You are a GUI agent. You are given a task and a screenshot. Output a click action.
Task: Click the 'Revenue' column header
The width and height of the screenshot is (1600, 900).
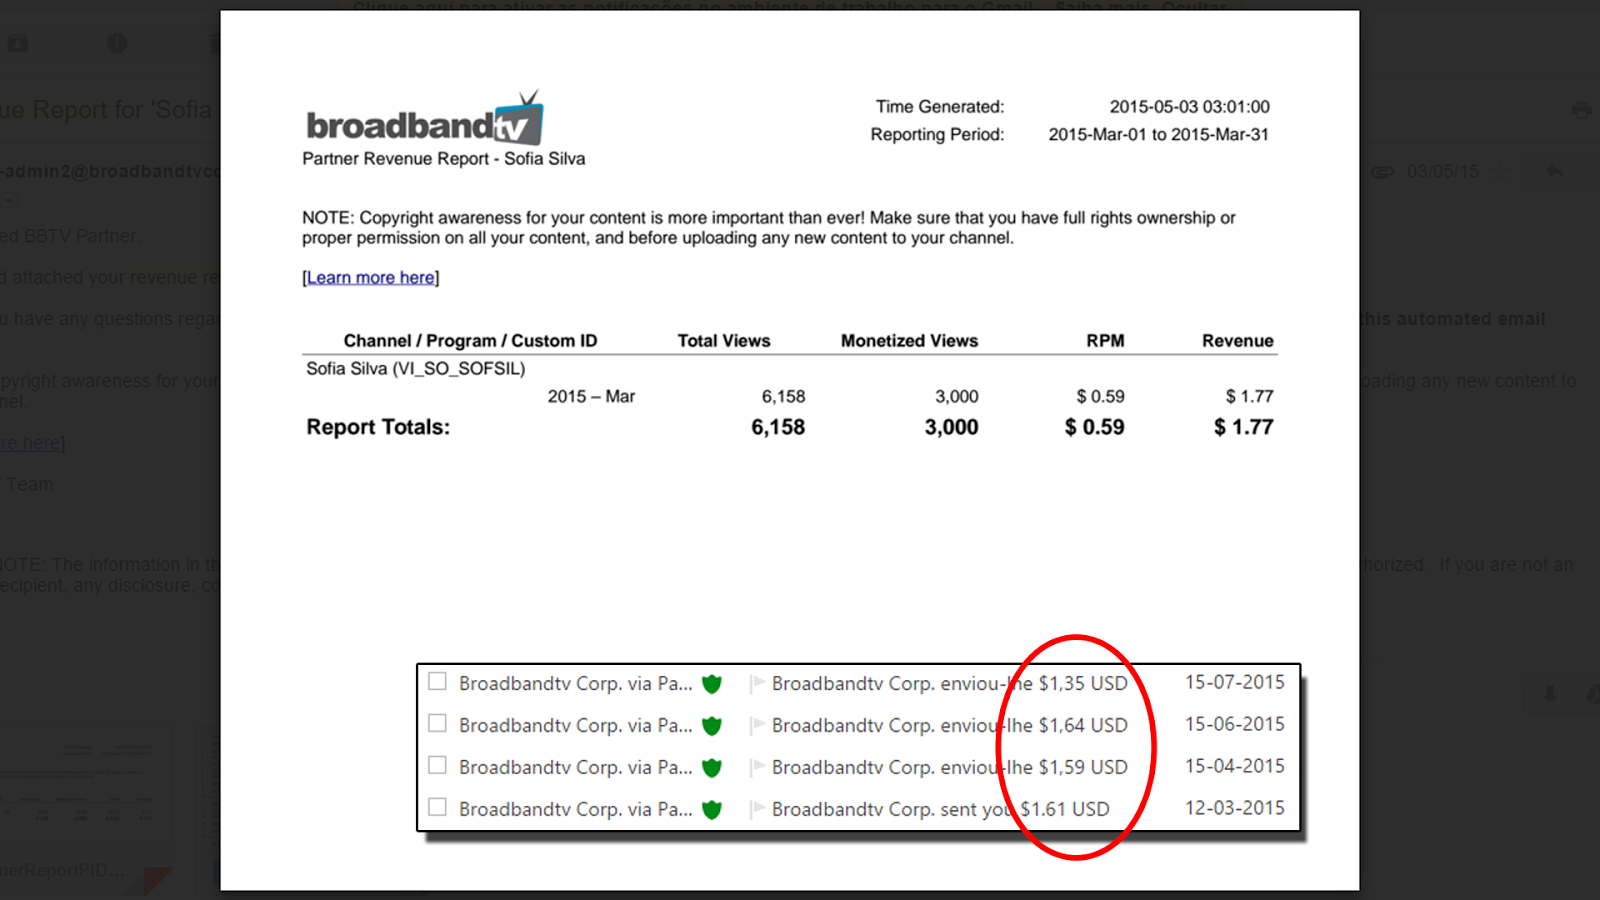[x=1238, y=341]
